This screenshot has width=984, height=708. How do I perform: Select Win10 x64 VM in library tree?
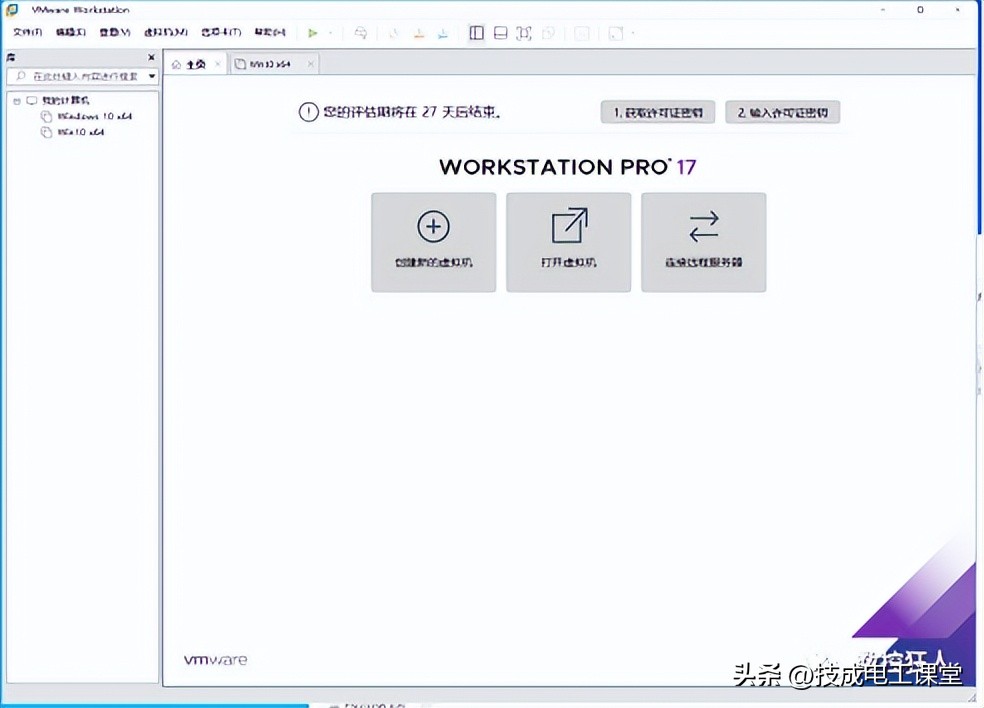coord(80,132)
